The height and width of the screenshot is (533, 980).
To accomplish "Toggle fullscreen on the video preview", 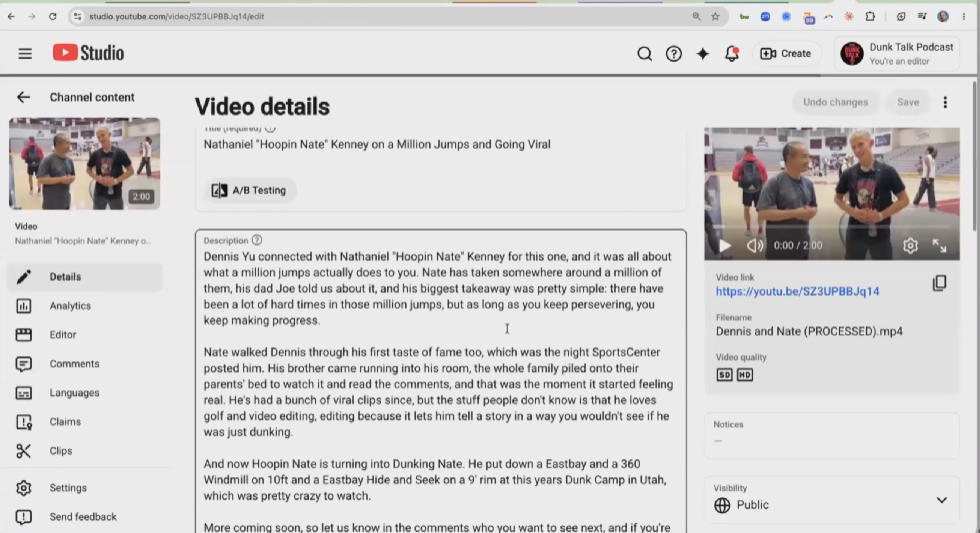I will point(939,246).
